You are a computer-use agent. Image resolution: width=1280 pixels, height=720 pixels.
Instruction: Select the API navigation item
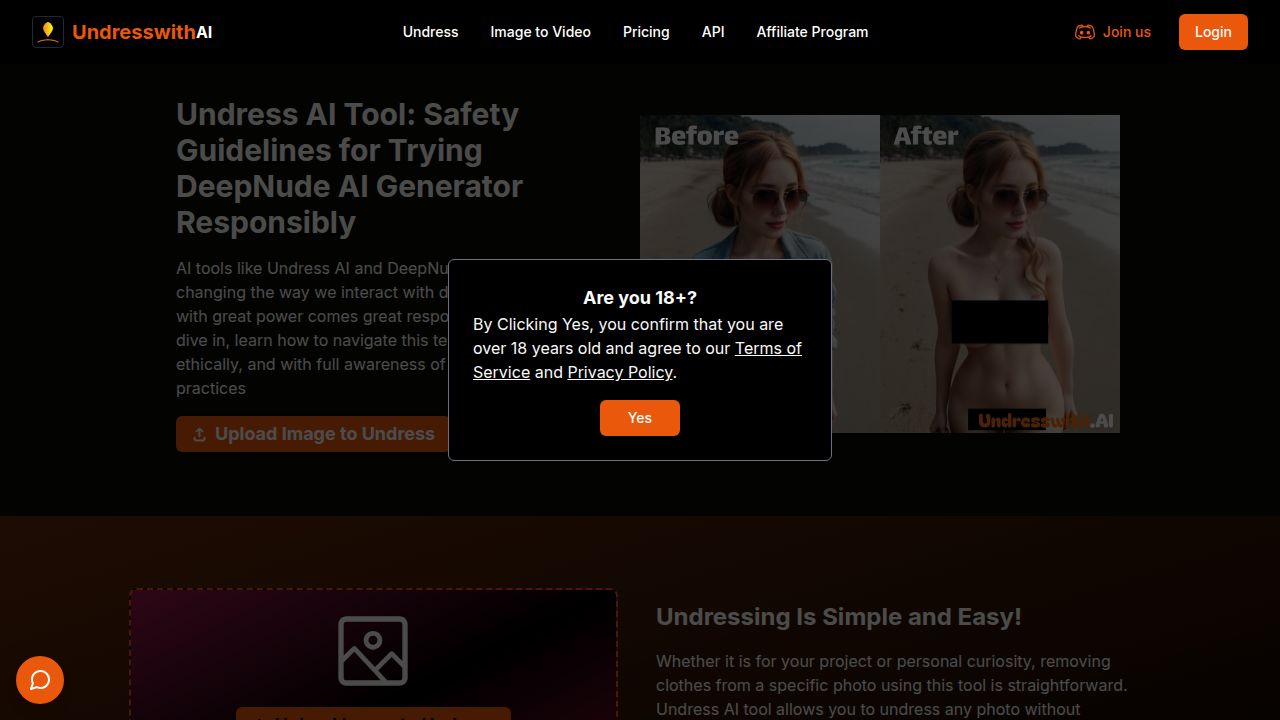click(x=713, y=32)
